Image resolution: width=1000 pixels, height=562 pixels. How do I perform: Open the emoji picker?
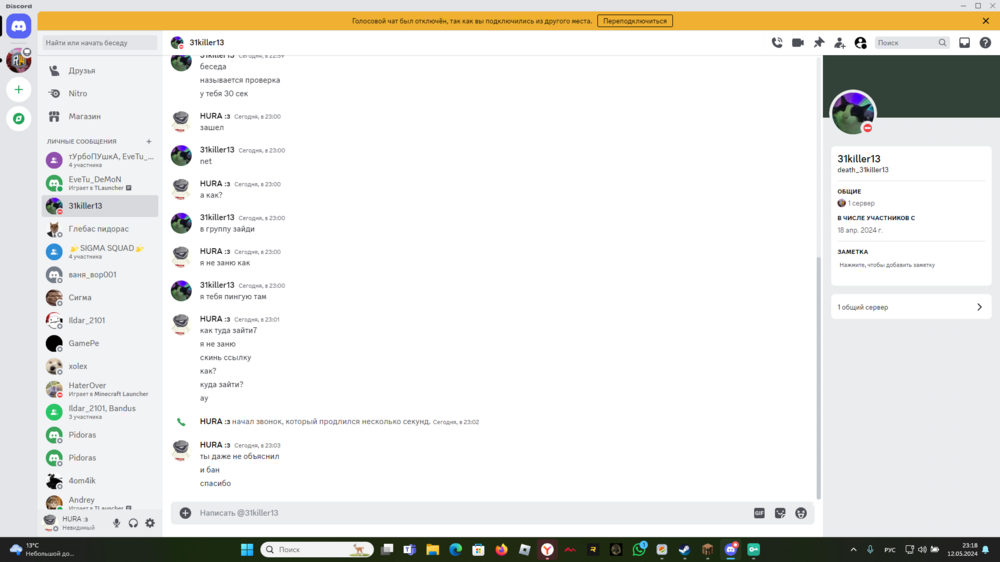pyautogui.click(x=801, y=513)
